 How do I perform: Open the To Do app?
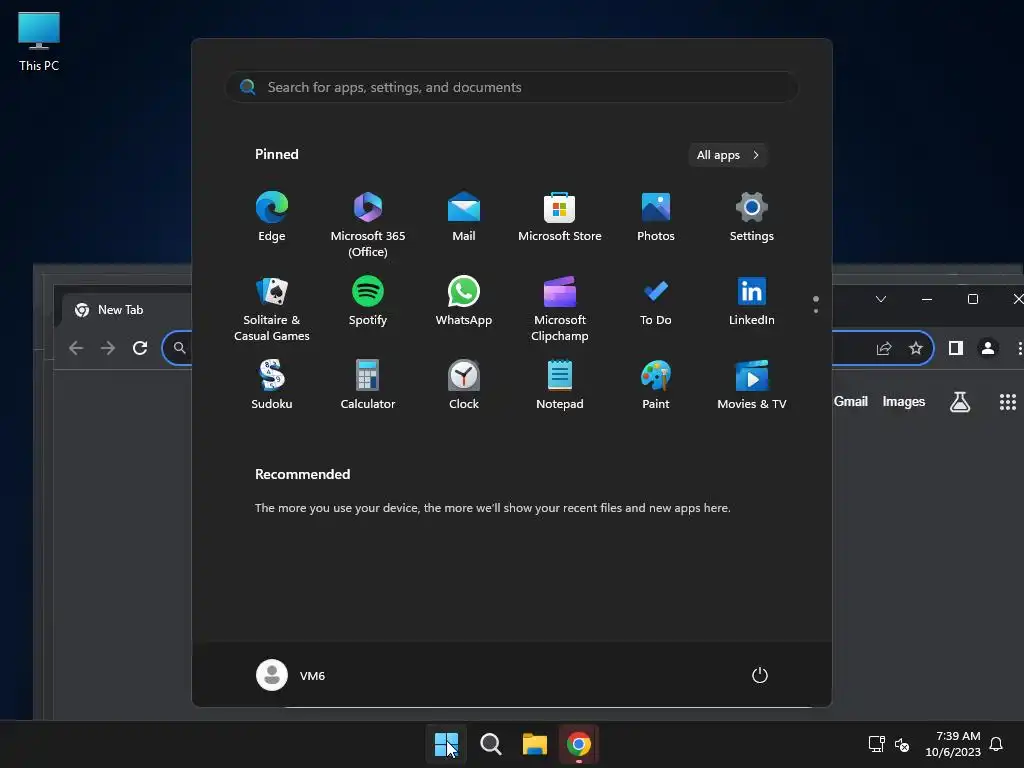(x=656, y=301)
